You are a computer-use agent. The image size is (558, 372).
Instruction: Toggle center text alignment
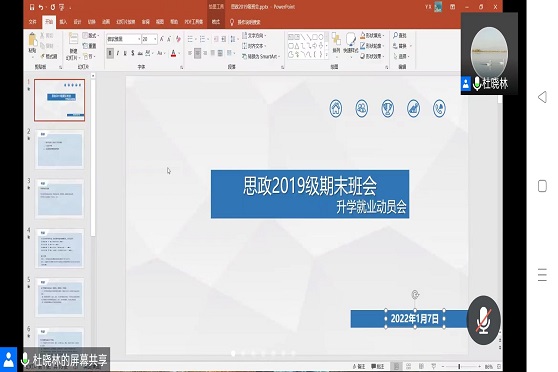coord(197,53)
